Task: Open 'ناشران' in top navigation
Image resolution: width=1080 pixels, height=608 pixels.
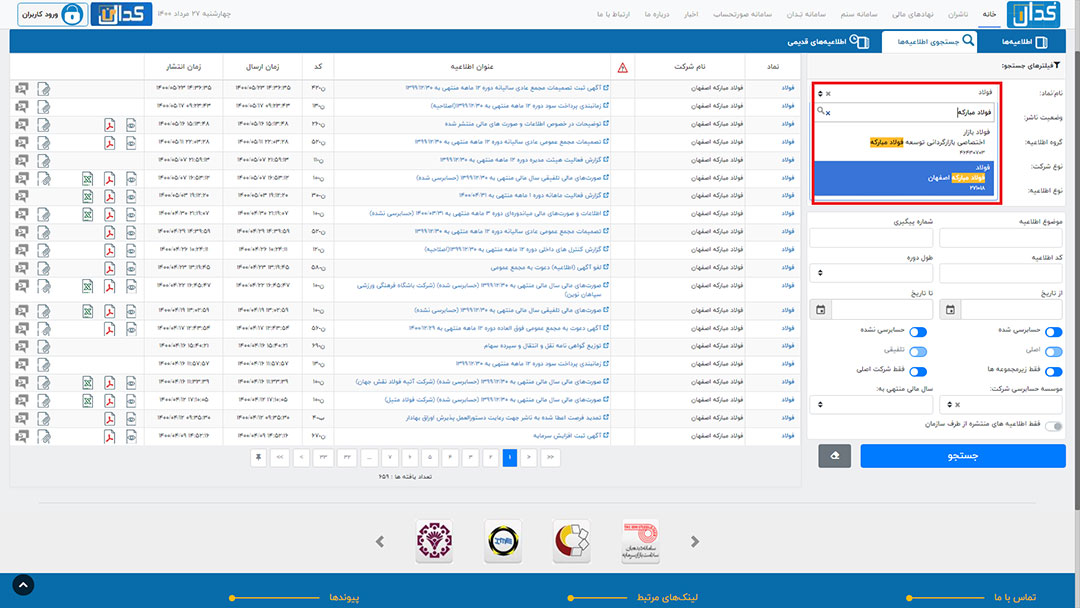Action: click(957, 14)
